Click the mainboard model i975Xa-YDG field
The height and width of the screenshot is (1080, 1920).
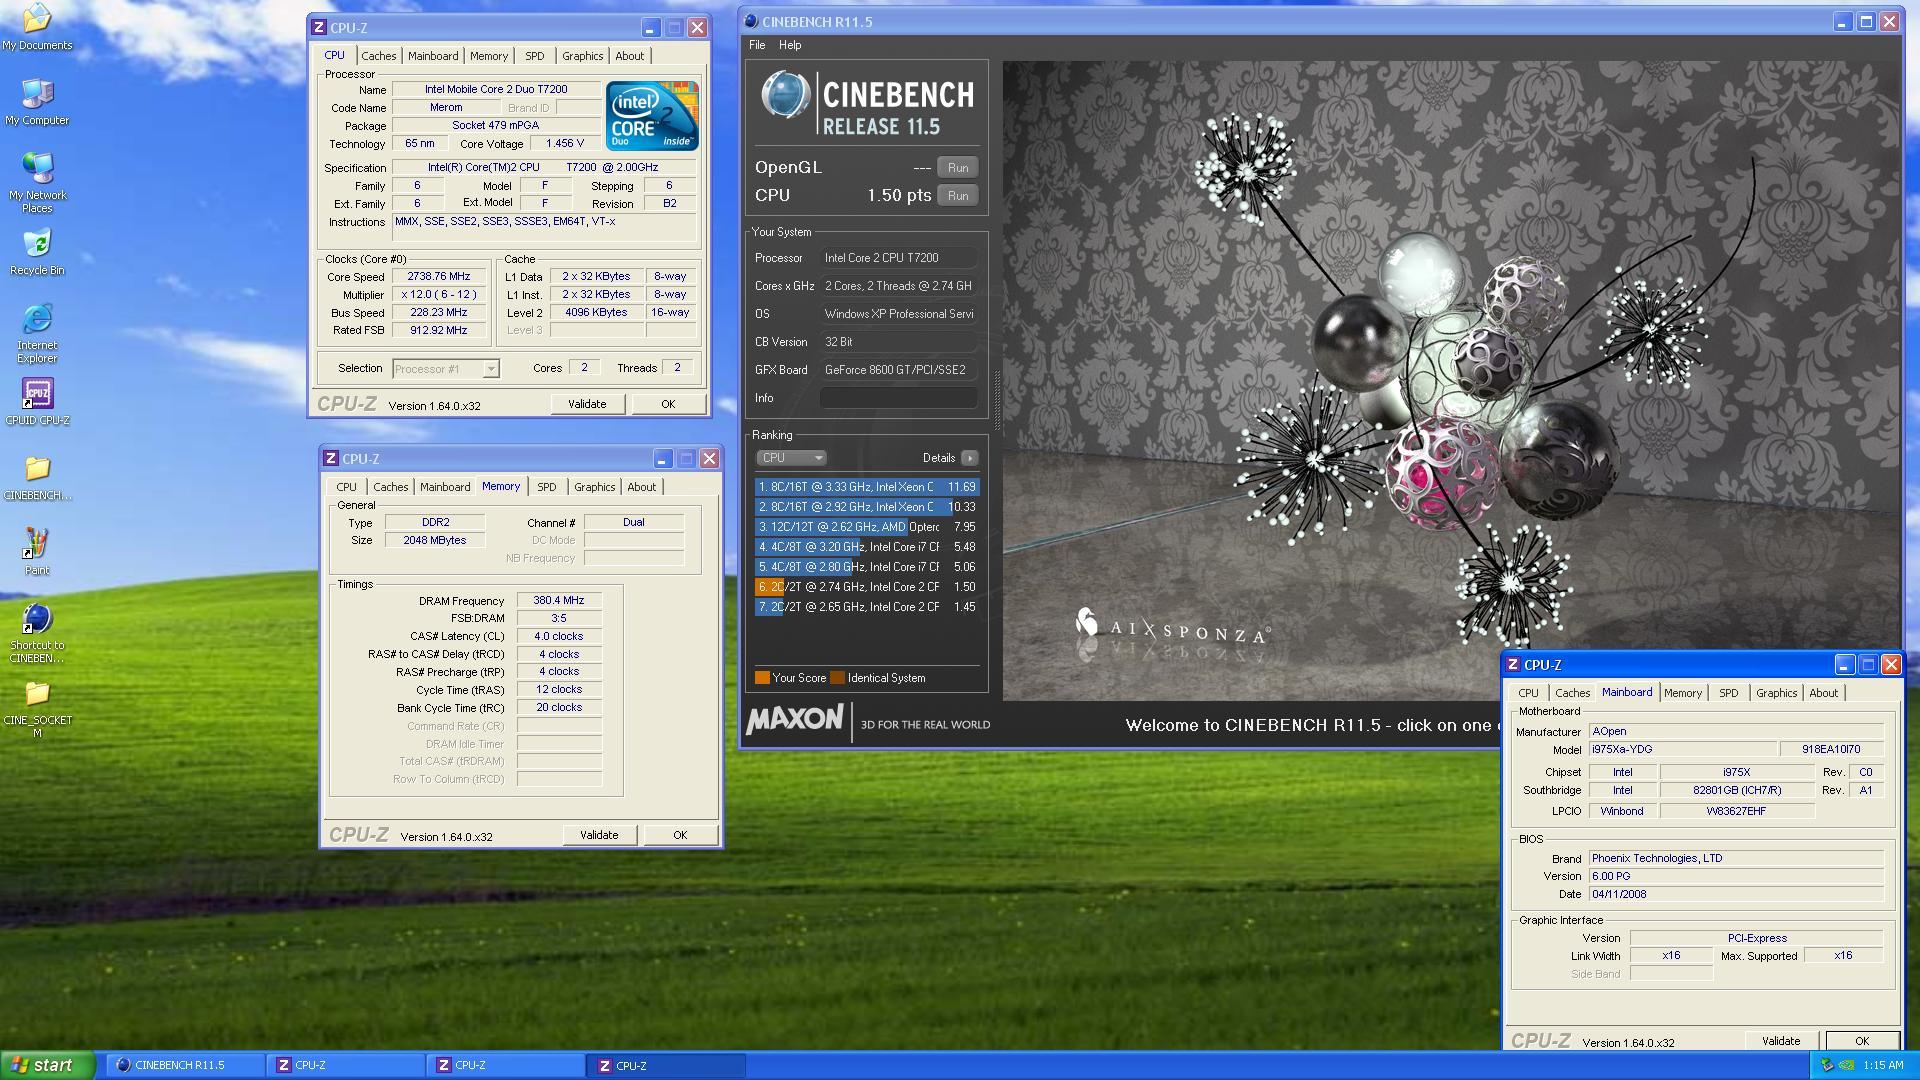coord(1682,750)
